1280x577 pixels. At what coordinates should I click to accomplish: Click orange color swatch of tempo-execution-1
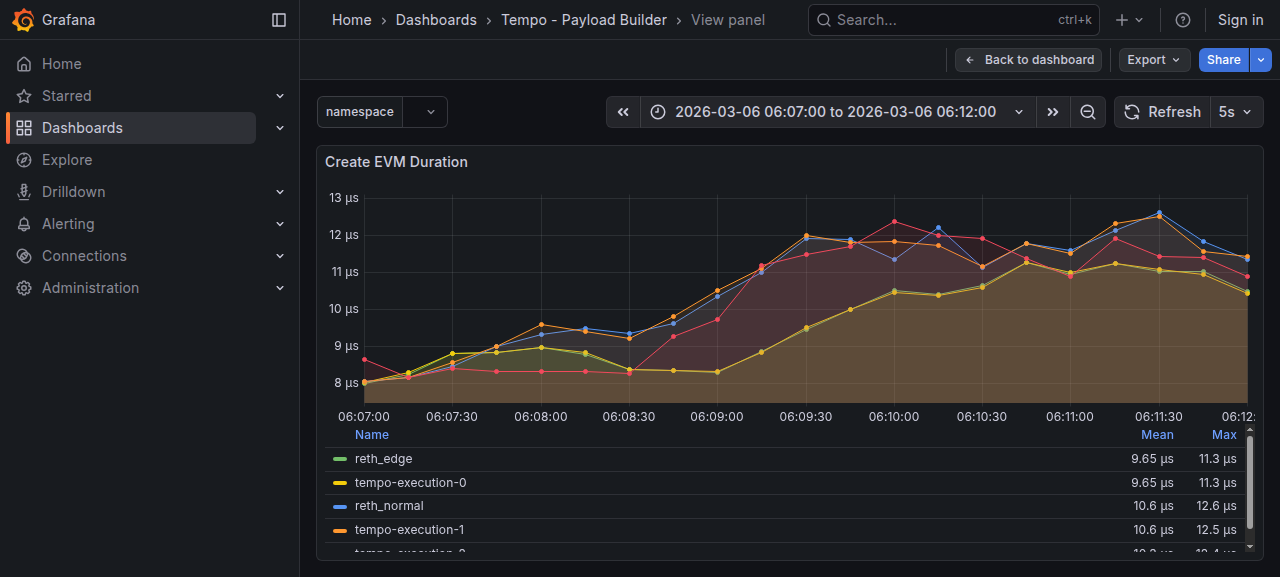339,530
